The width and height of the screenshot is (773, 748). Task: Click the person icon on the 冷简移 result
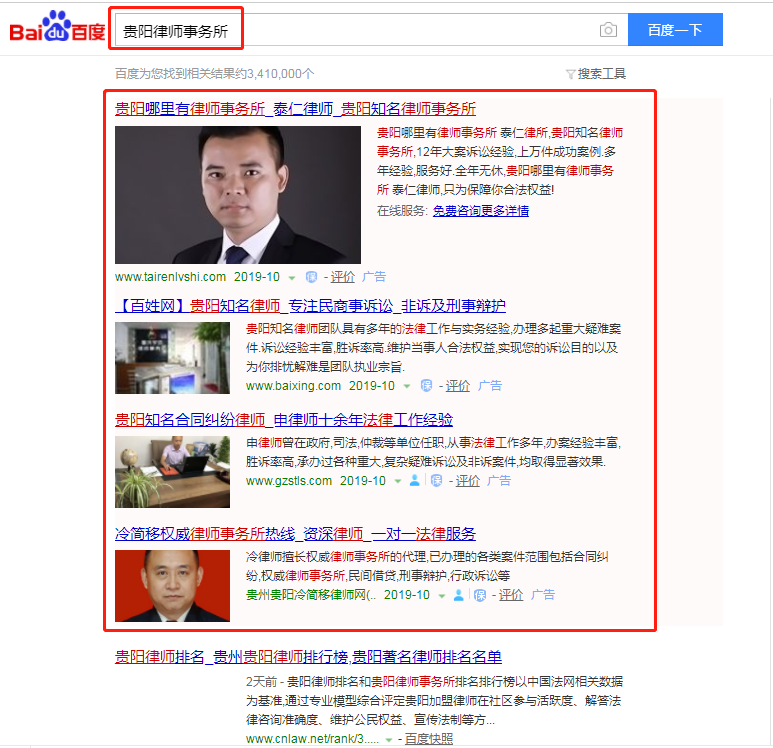click(x=459, y=595)
